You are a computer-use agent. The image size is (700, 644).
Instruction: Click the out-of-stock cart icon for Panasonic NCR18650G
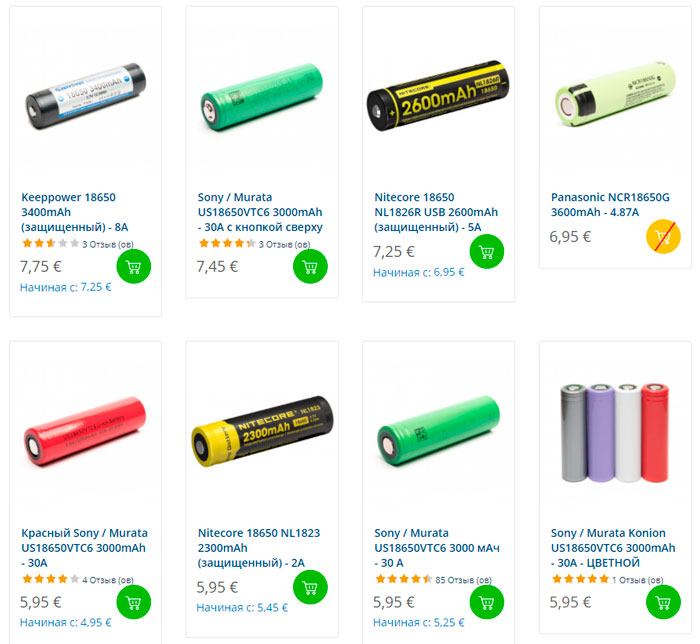pos(663,237)
